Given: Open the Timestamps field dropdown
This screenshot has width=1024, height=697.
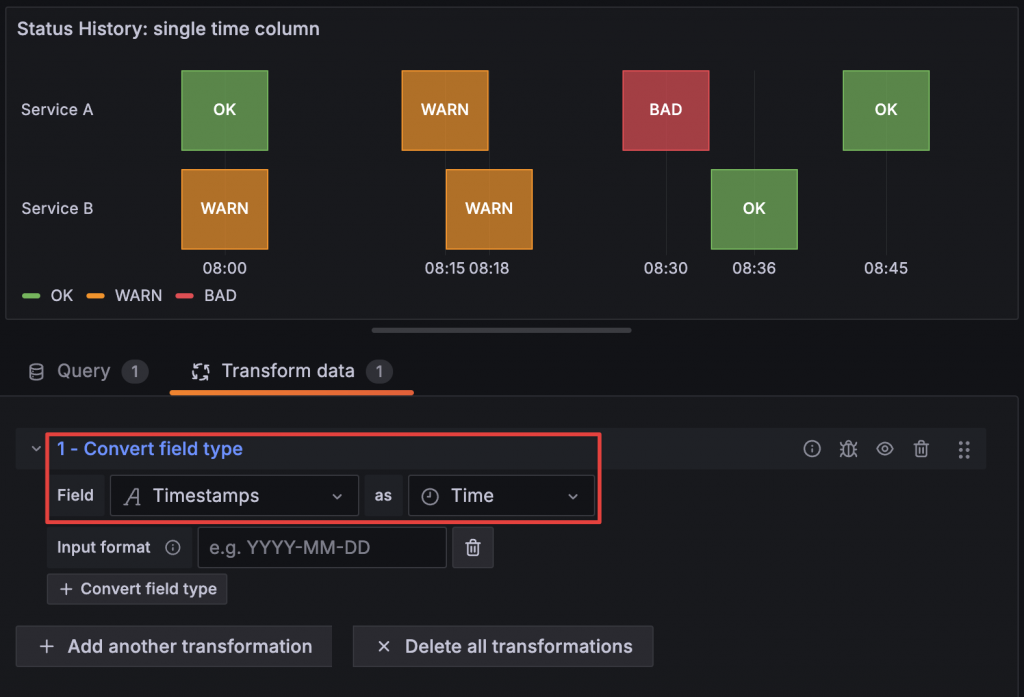Looking at the screenshot, I should click(x=234, y=496).
